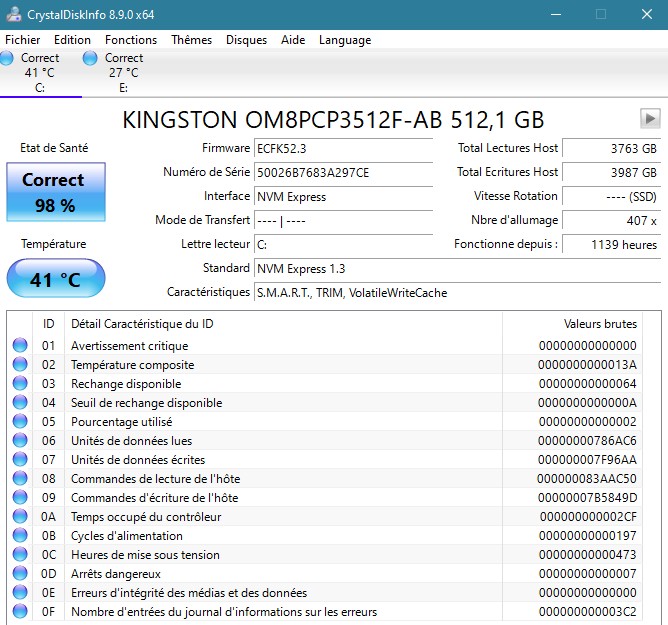The width and height of the screenshot is (668, 625).
Task: Click the Interface field NVM Express
Action: coord(343,196)
